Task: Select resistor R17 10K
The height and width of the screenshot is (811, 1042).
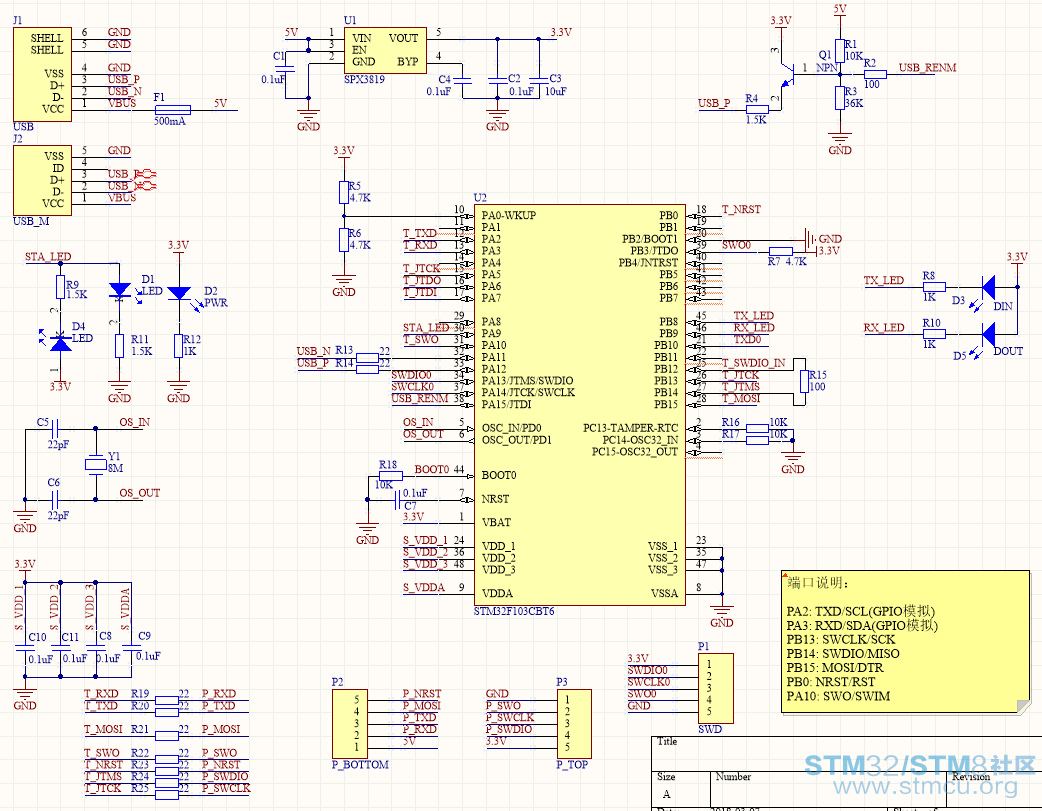Action: pos(757,440)
